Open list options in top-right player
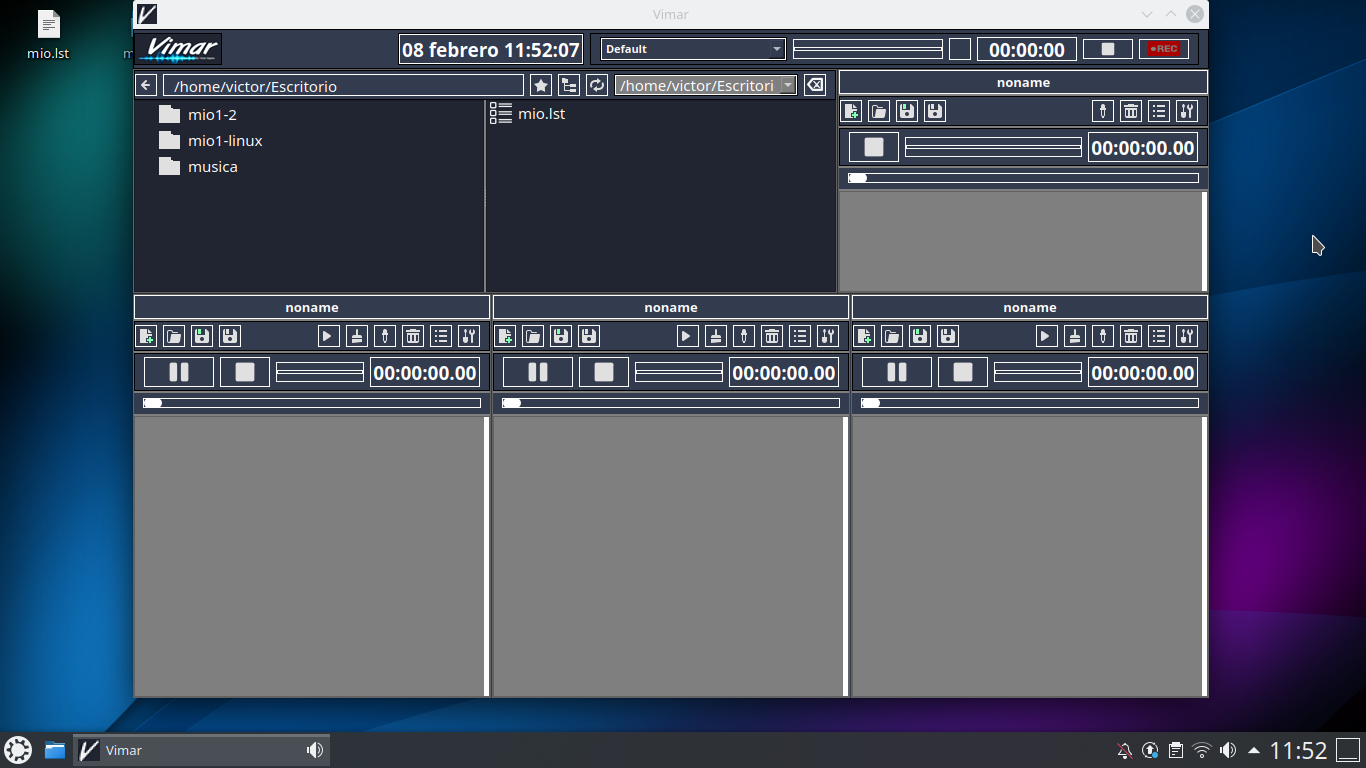 [x=1159, y=111]
